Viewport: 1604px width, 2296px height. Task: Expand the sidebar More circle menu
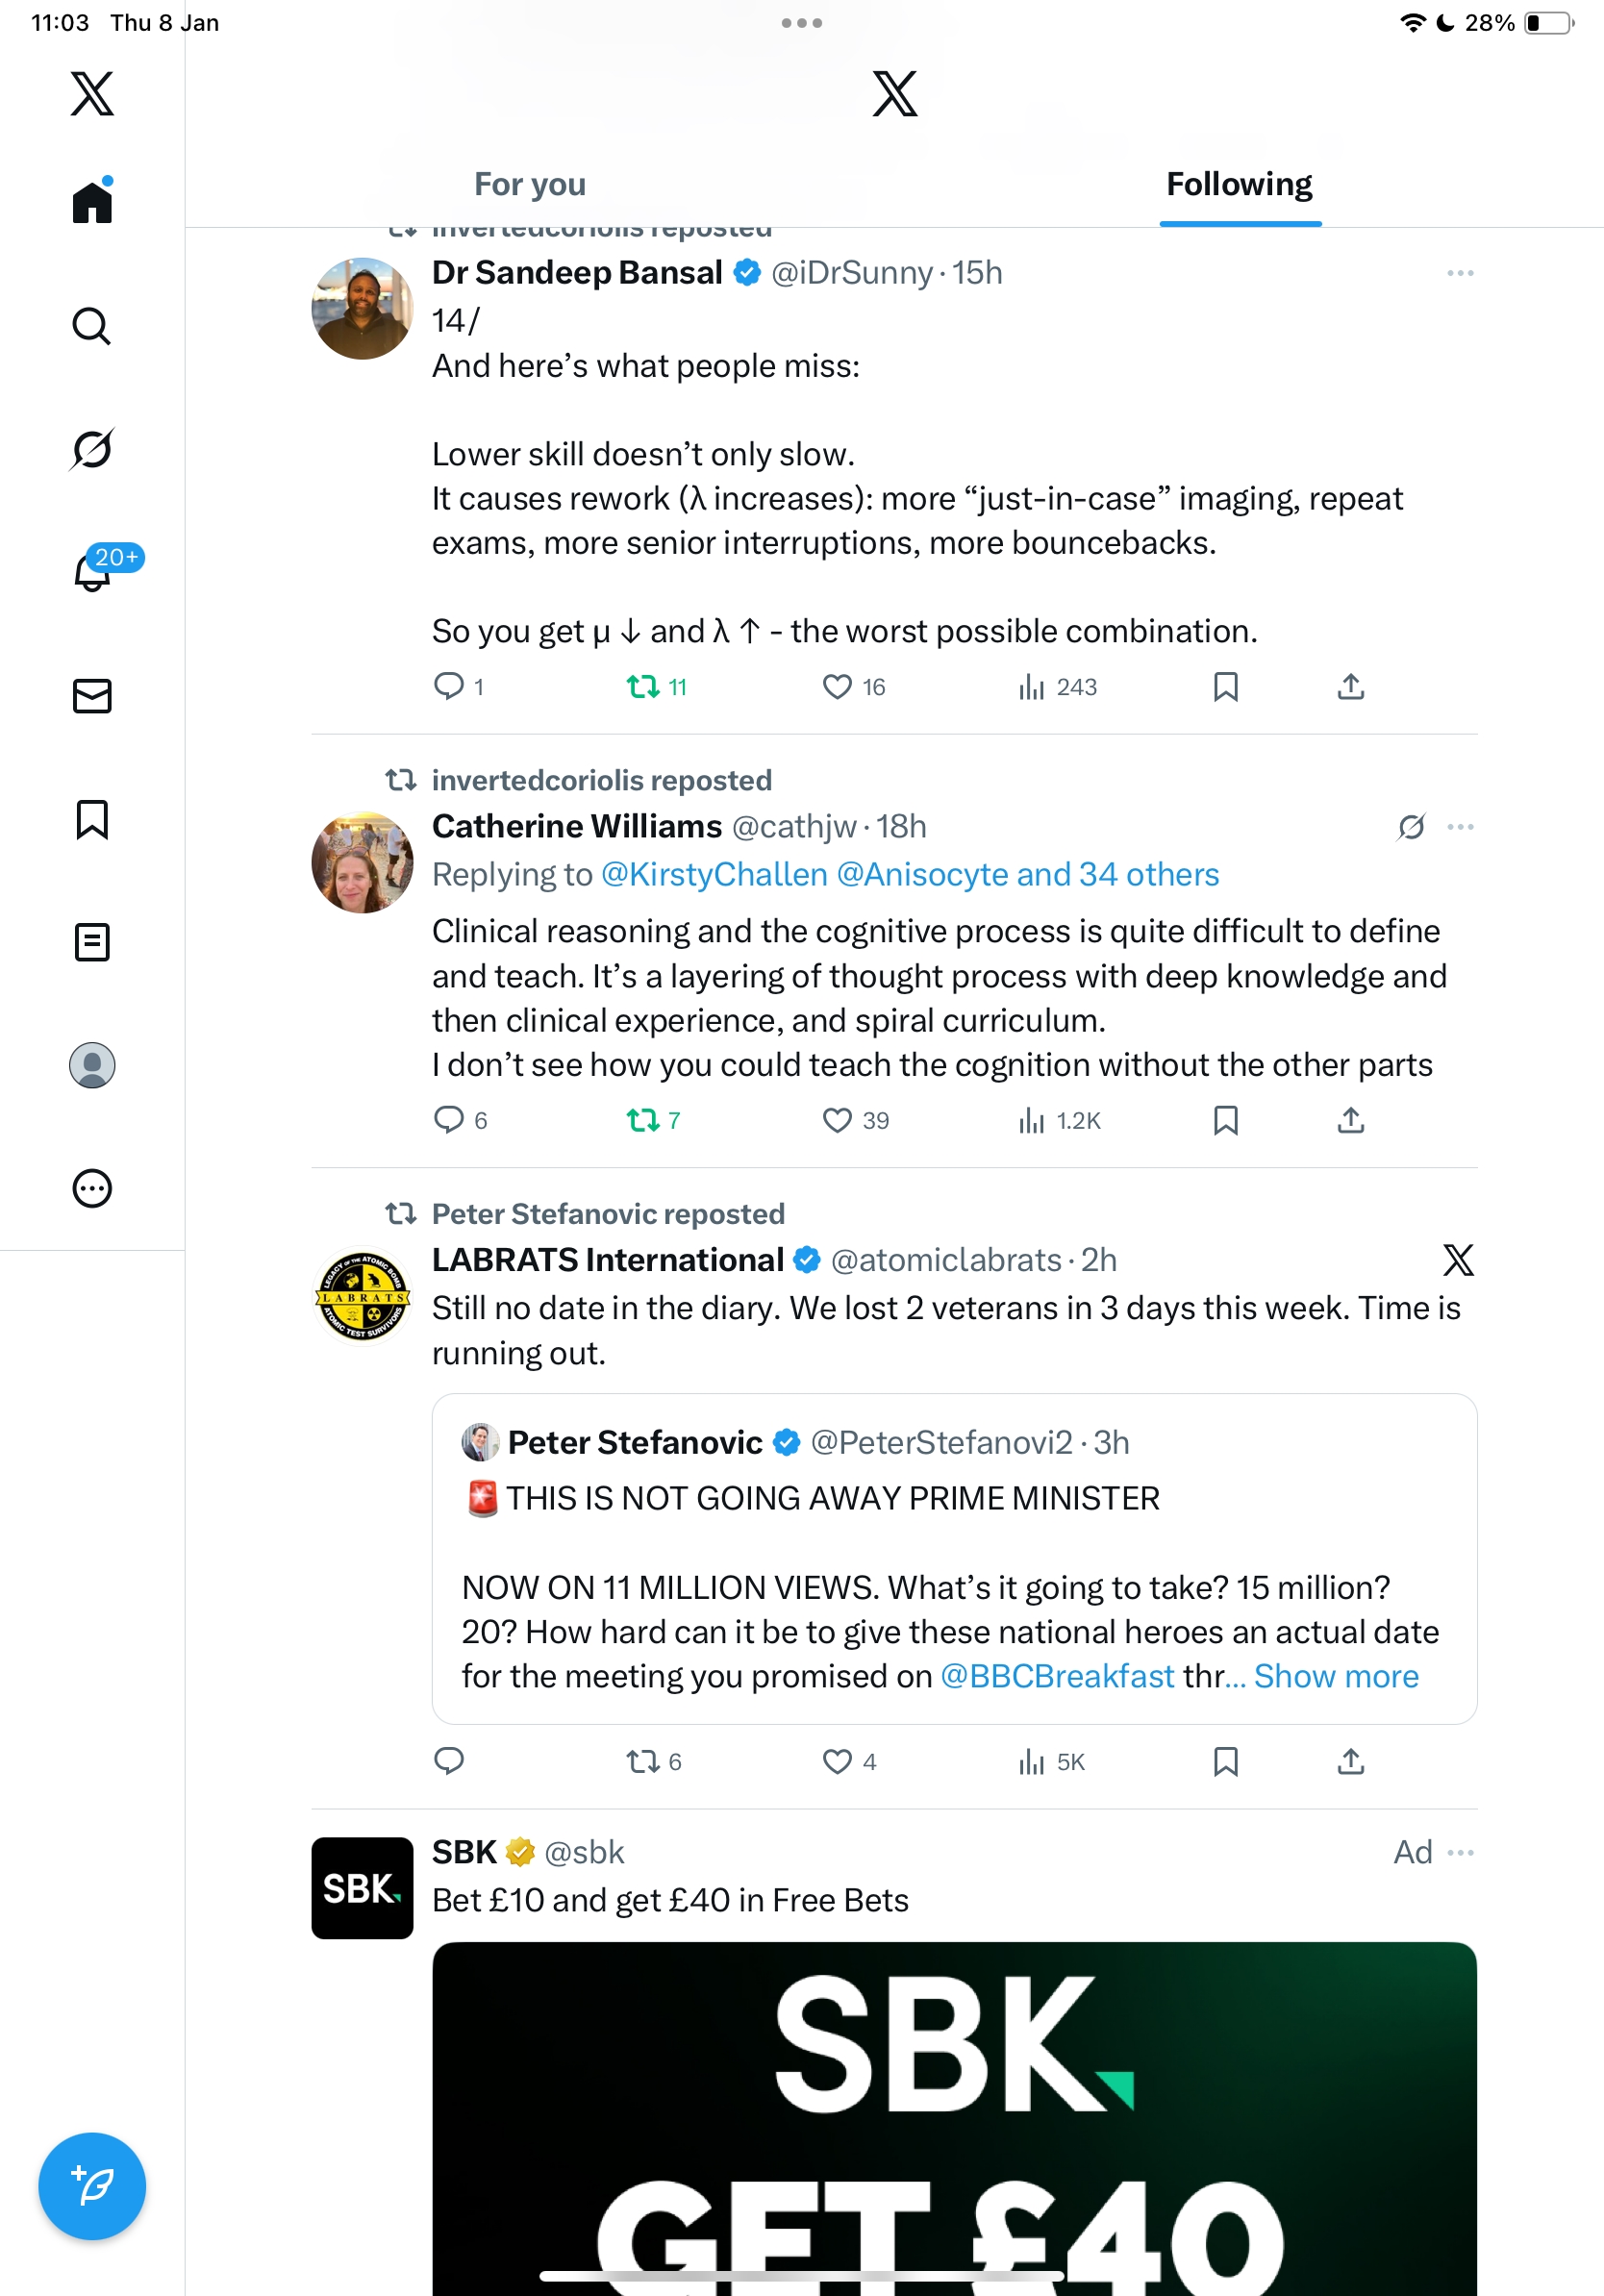[91, 1188]
